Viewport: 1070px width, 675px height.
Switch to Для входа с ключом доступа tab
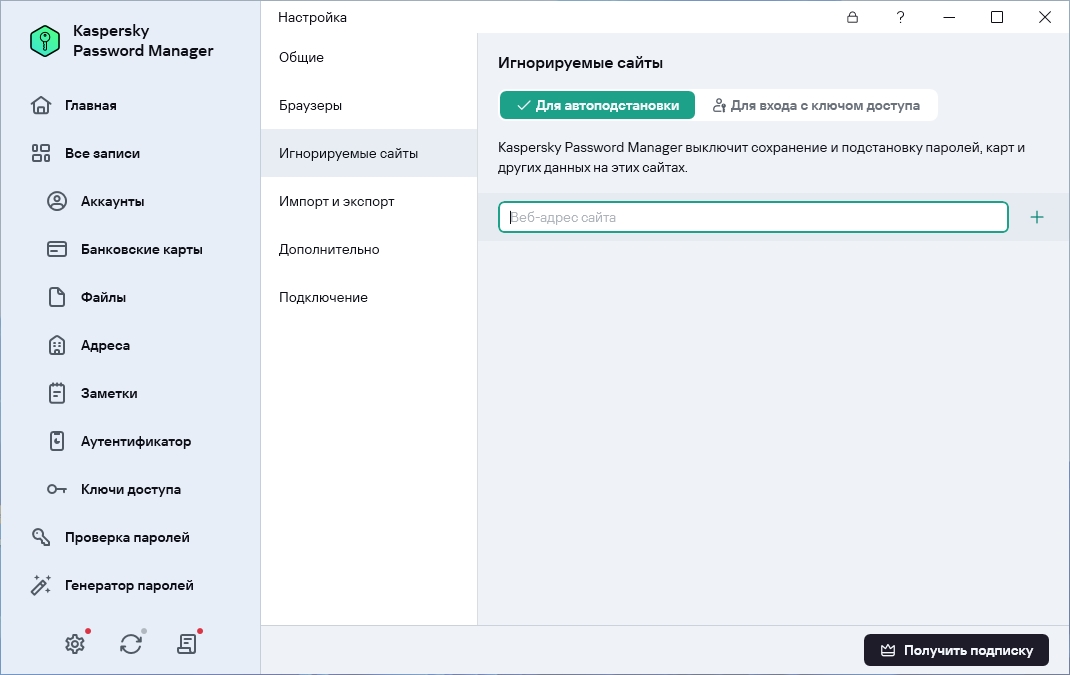[x=816, y=105]
